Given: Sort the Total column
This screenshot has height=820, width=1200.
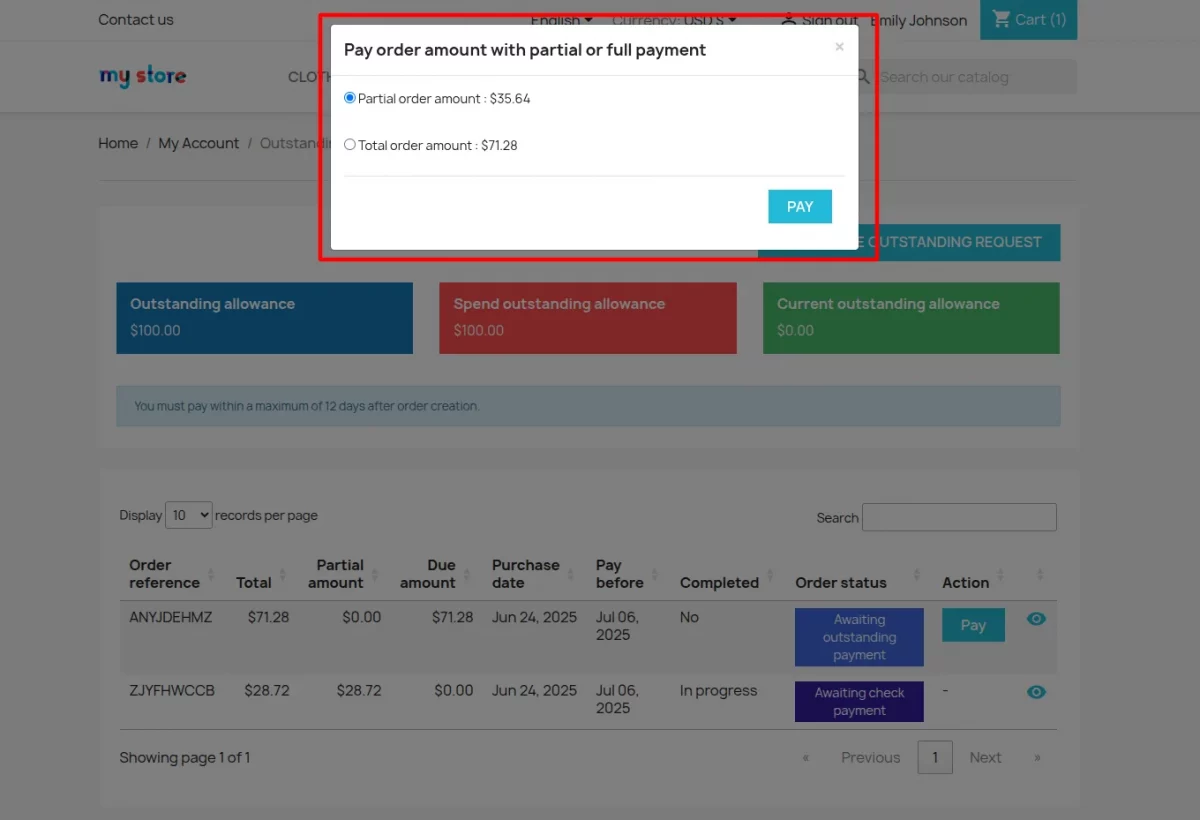Looking at the screenshot, I should click(281, 573).
